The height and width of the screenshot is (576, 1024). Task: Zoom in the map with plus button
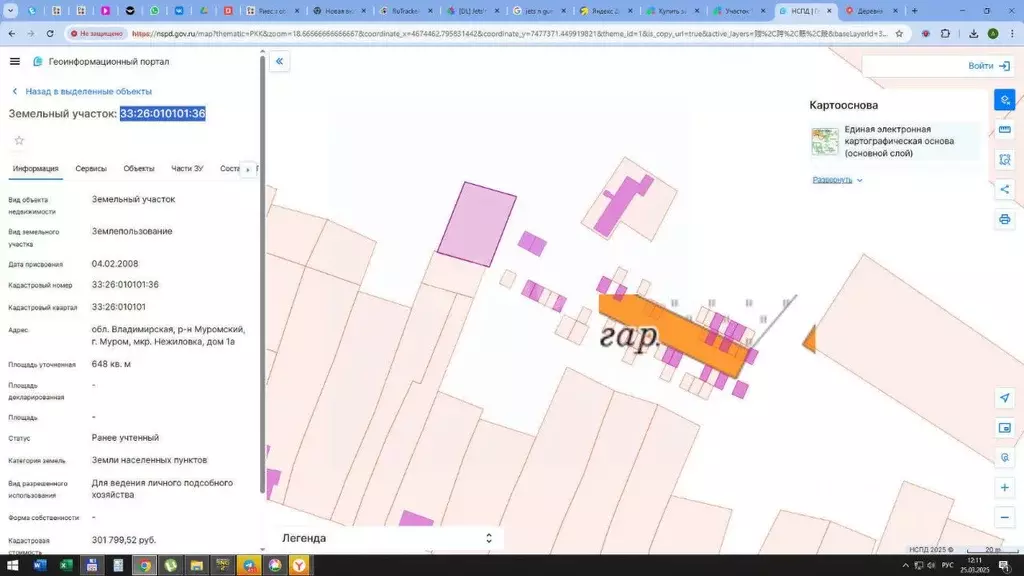point(1005,488)
